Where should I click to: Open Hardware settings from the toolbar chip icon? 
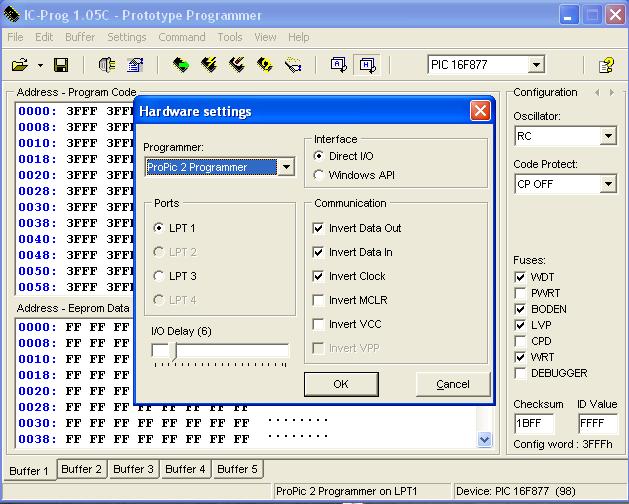[x=107, y=65]
